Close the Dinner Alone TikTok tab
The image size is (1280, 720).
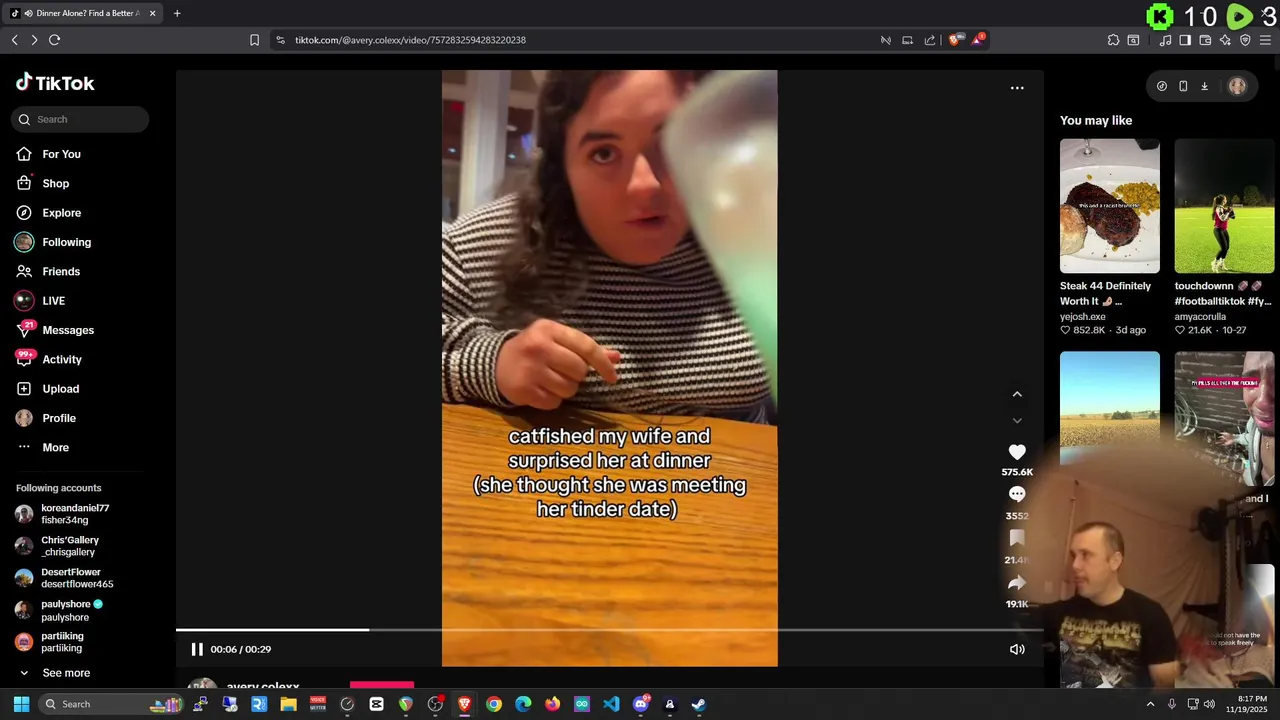153,13
